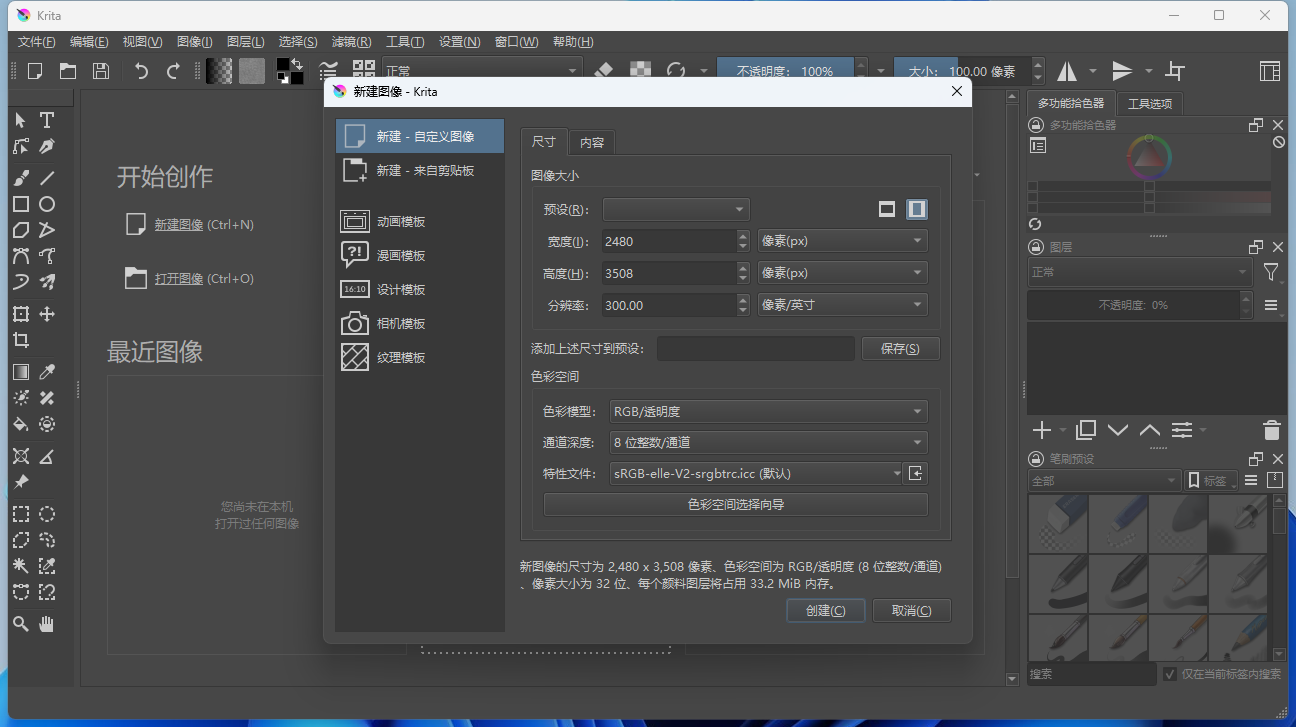This screenshot has height=727, width=1296.
Task: Open the 通道深度 dropdown
Action: click(x=768, y=442)
